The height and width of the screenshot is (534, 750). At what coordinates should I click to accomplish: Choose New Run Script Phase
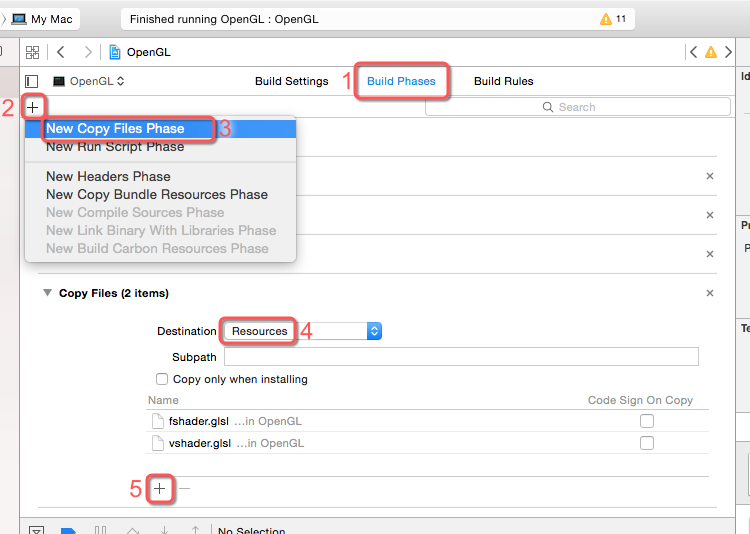coord(161,147)
